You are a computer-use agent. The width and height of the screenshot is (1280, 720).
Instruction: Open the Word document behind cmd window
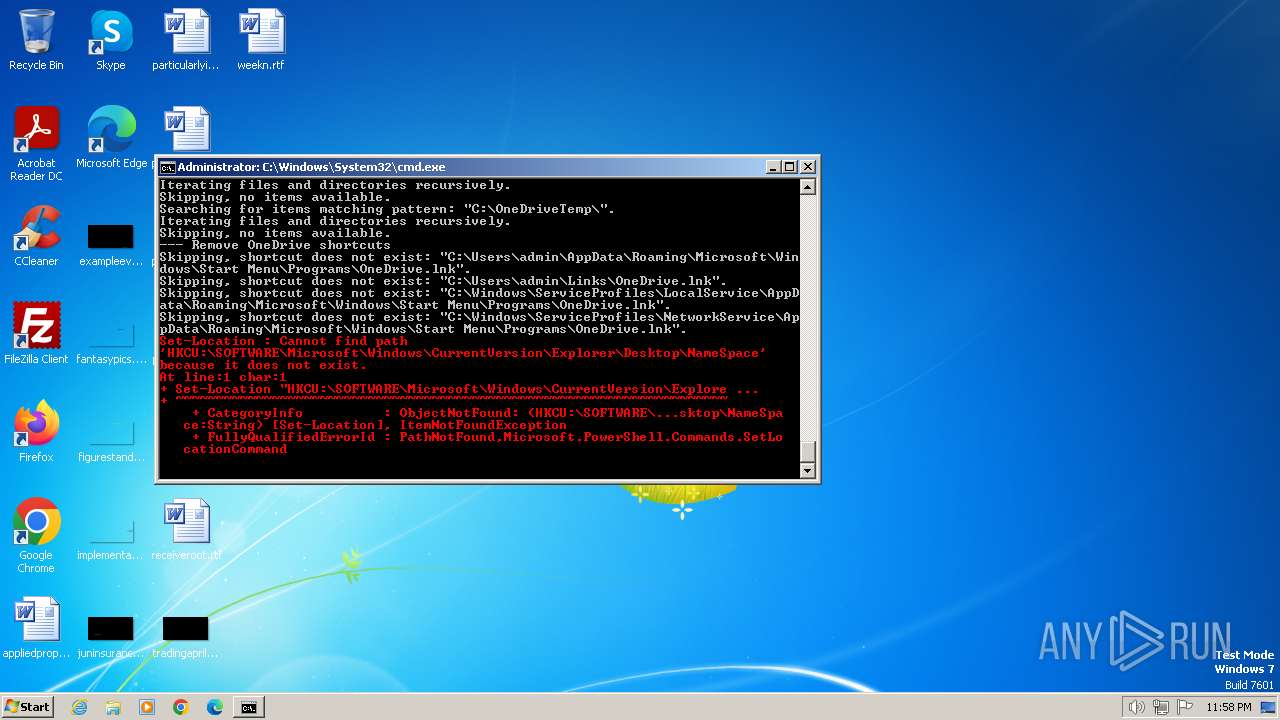[x=186, y=130]
